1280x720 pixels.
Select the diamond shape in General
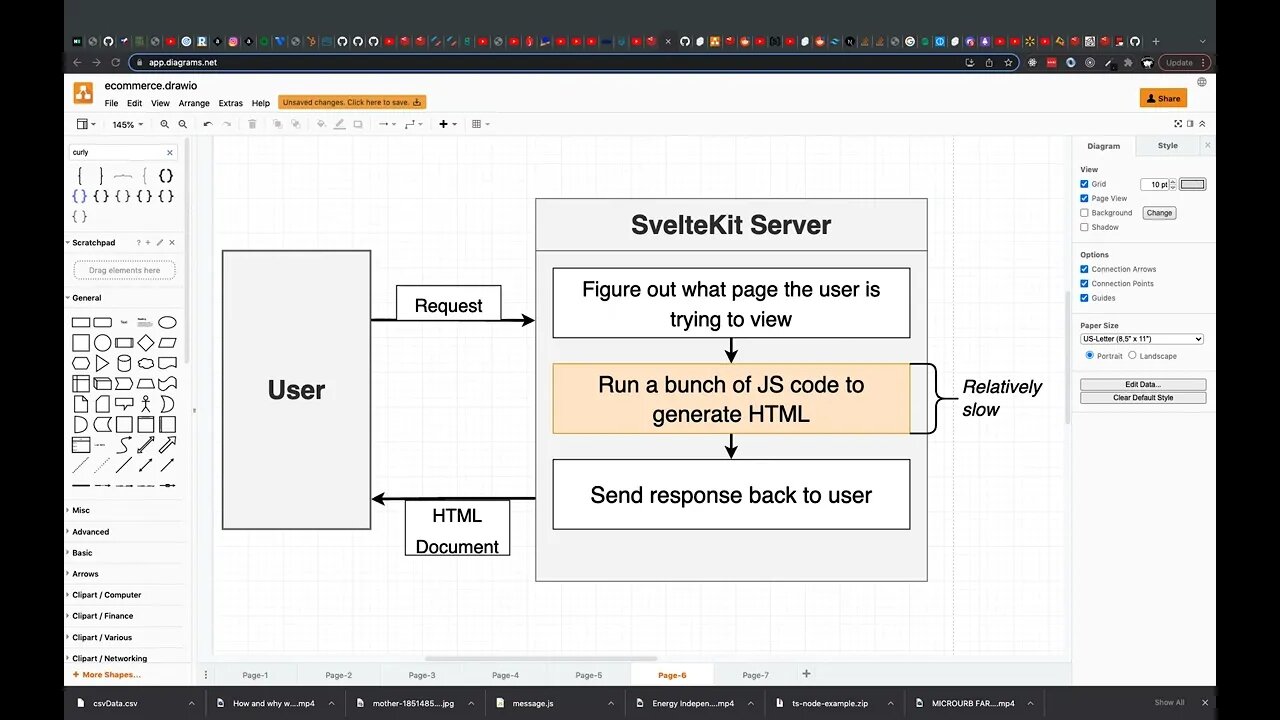[x=146, y=343]
